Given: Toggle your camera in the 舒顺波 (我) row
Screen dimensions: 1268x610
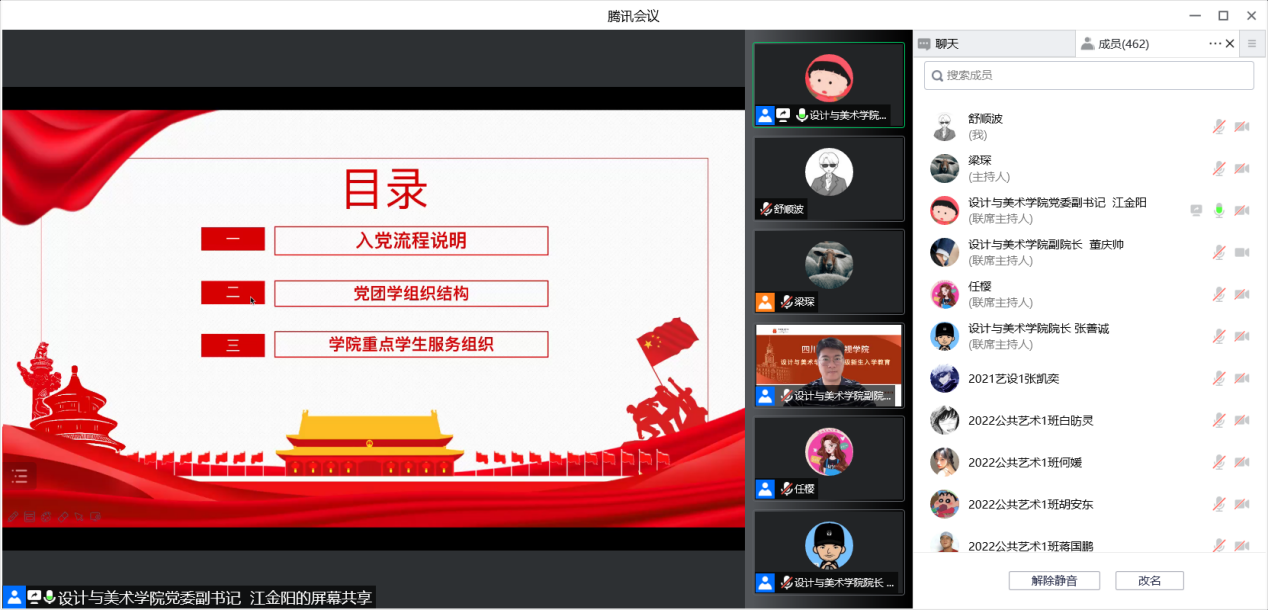Looking at the screenshot, I should point(1241,126).
